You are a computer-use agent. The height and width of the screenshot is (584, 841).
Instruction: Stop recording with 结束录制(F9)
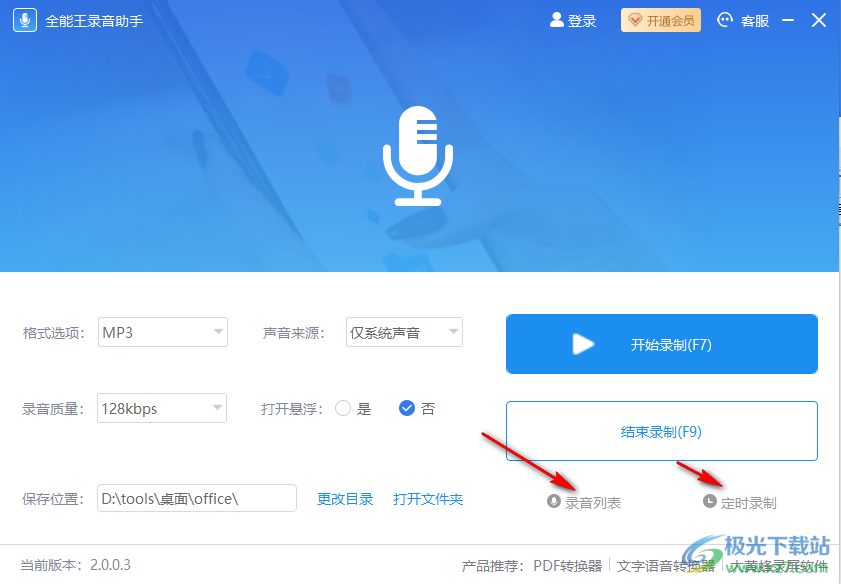[661, 431]
